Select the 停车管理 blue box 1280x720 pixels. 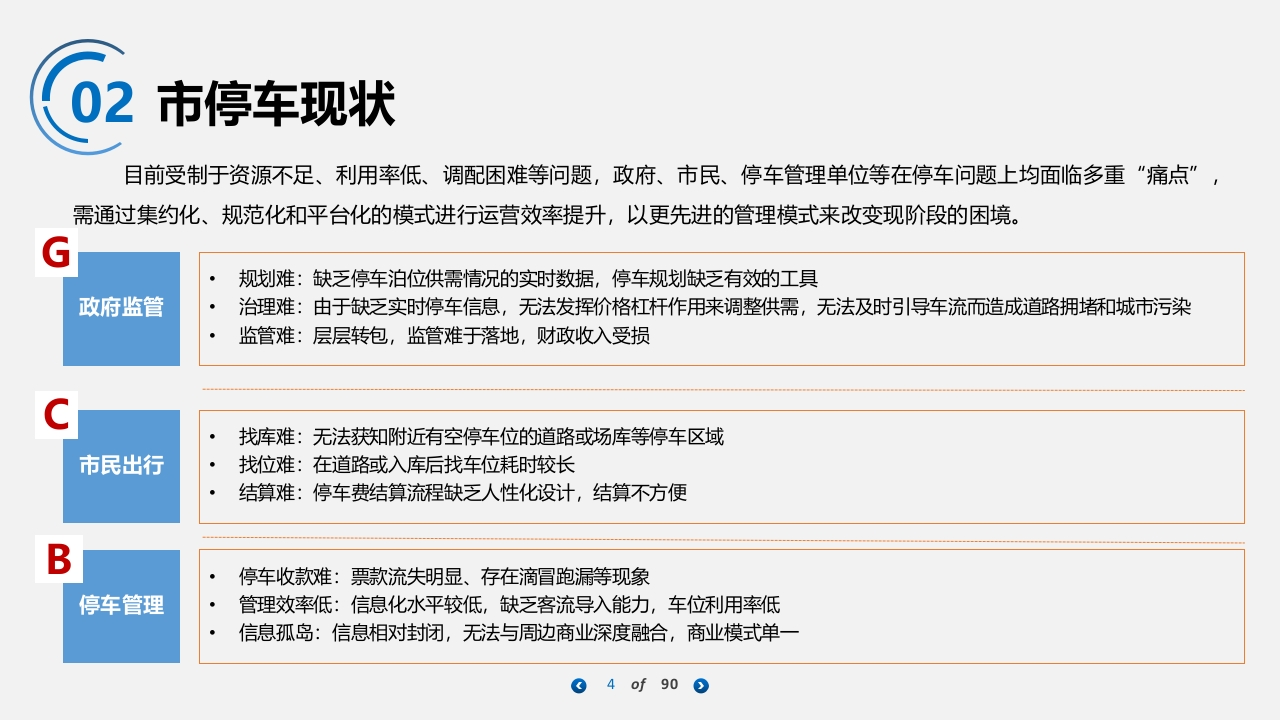(x=121, y=606)
